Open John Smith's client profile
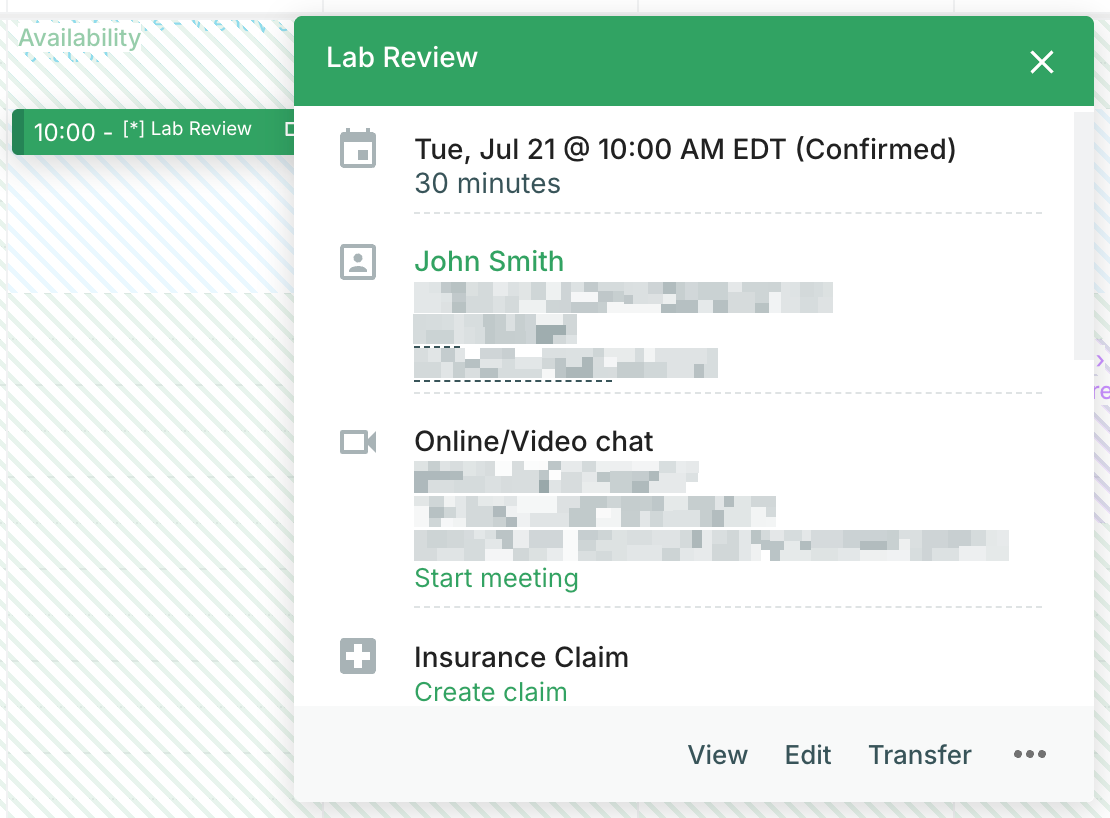 [489, 262]
